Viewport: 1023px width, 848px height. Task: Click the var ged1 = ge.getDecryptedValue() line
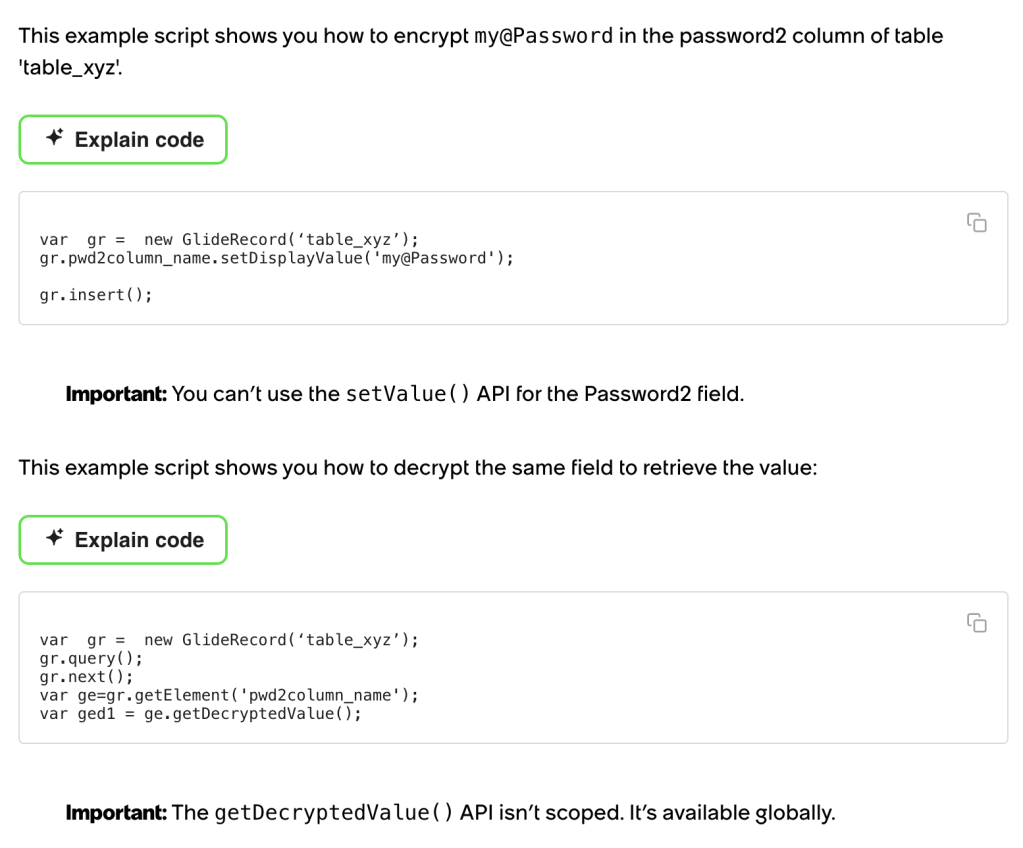tap(200, 714)
